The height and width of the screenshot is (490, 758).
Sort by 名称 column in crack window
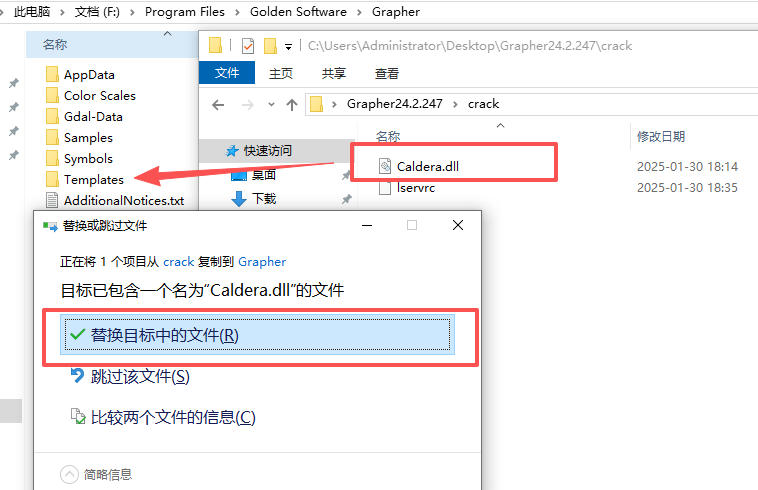coord(388,136)
